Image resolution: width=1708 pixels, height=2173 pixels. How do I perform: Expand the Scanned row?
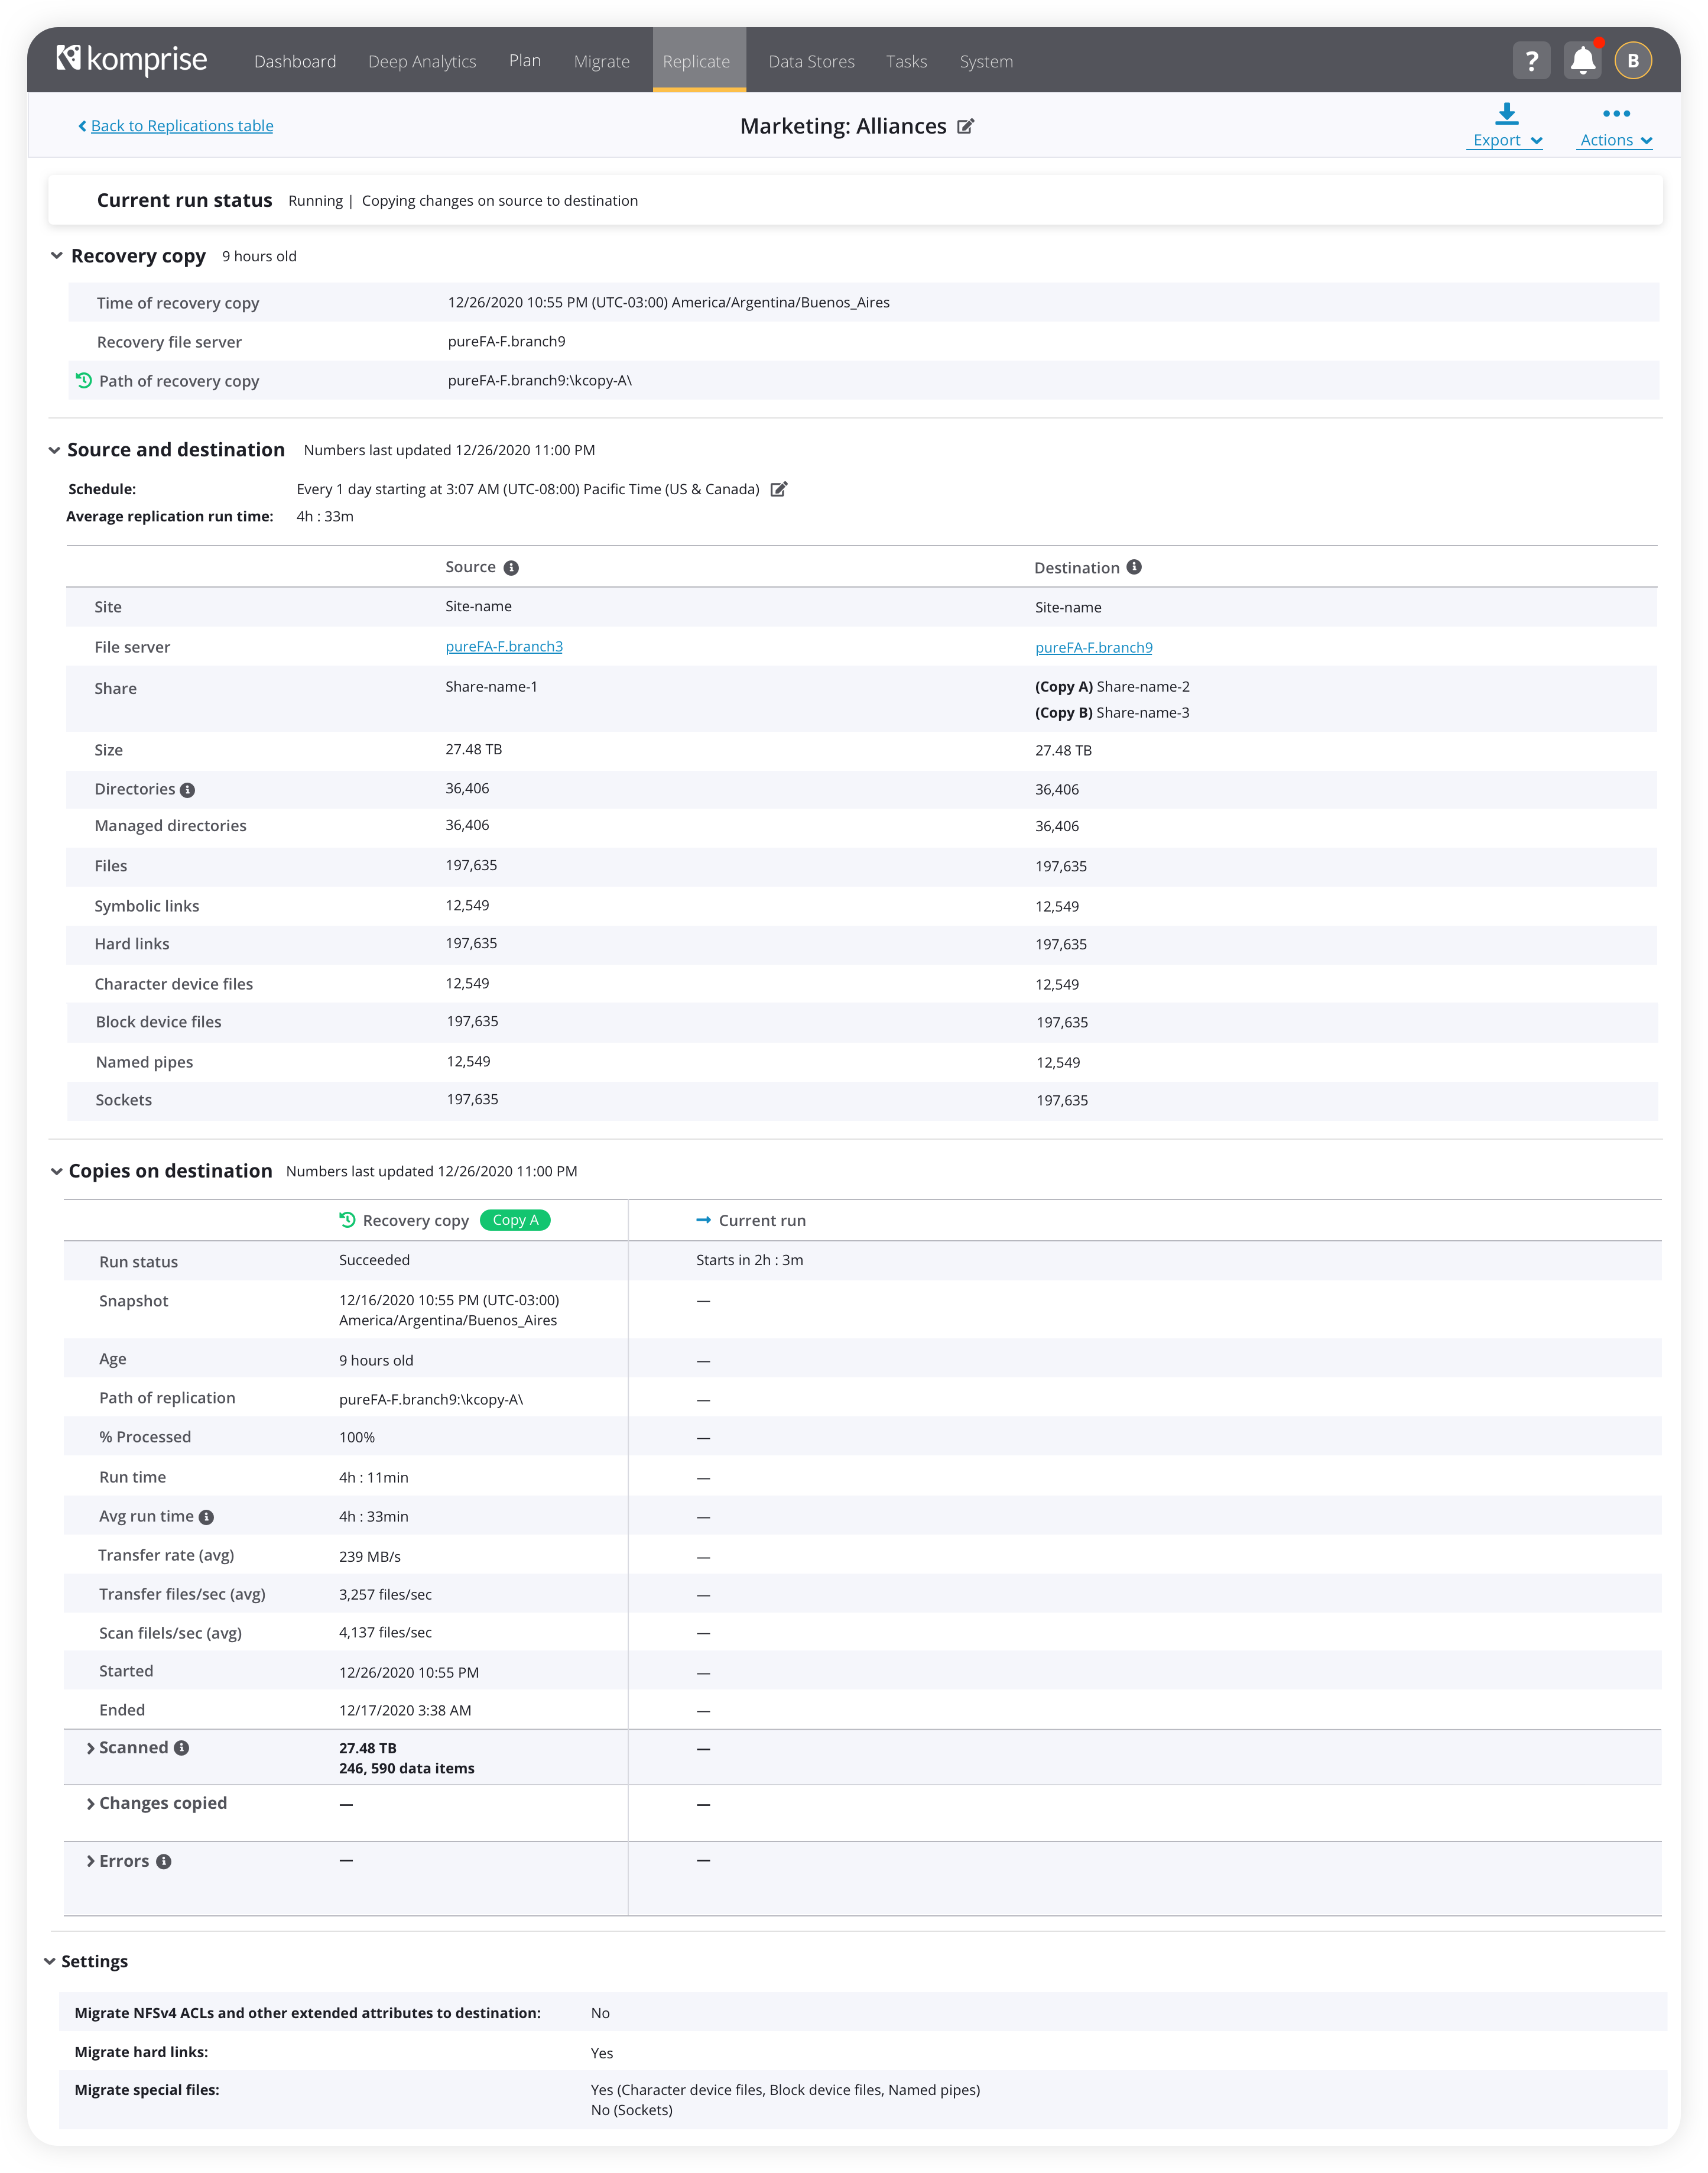pos(91,1748)
